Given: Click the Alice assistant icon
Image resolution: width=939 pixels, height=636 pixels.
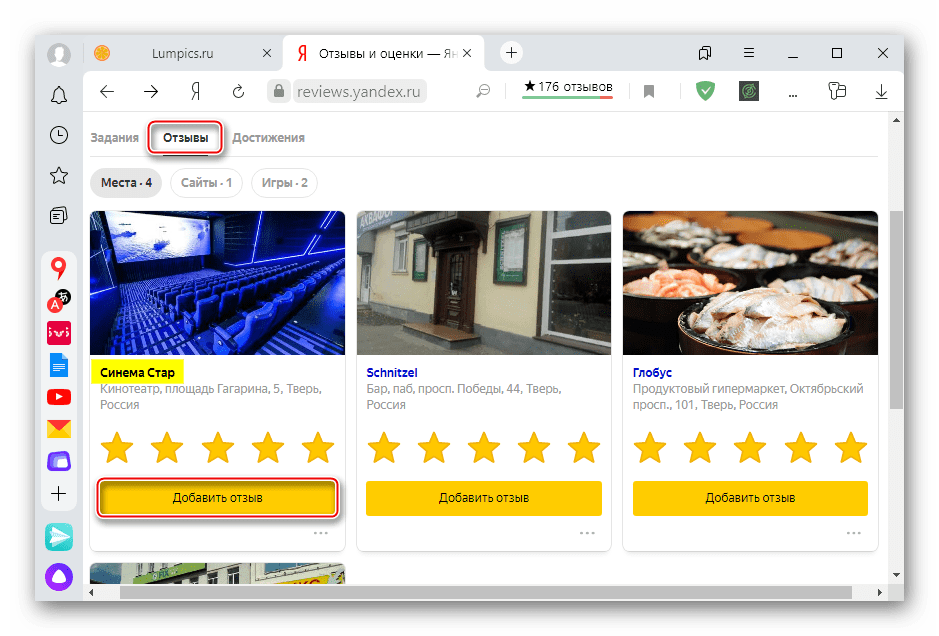Looking at the screenshot, I should point(59,577).
